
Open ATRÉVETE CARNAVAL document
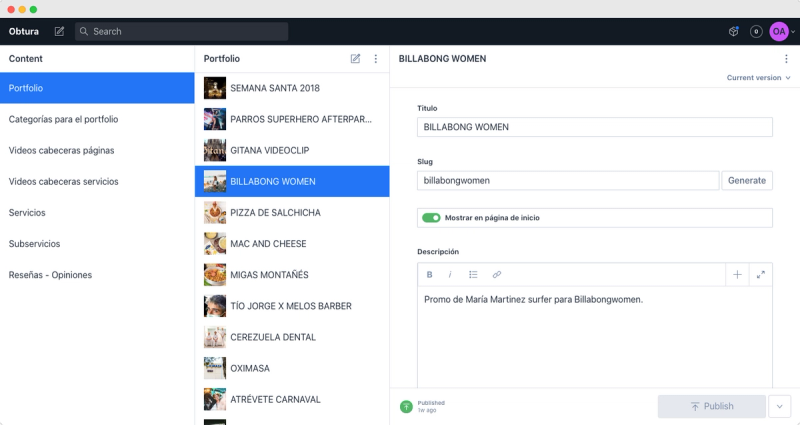coord(292,399)
